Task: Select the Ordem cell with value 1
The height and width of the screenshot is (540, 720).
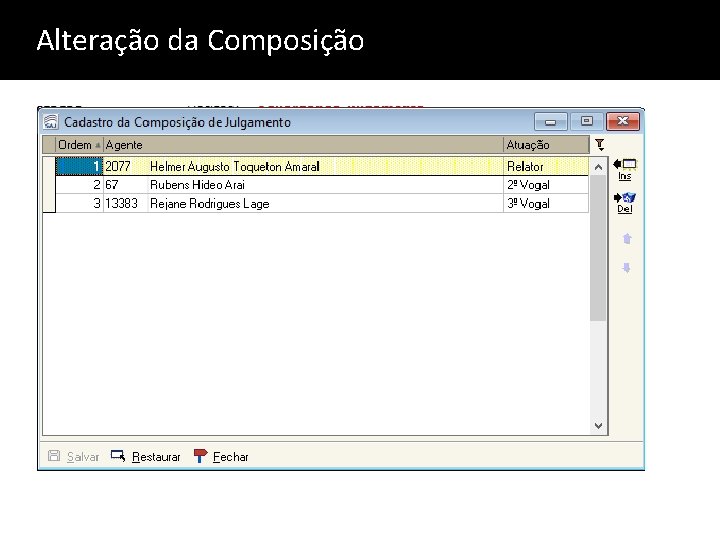Action: (x=79, y=166)
